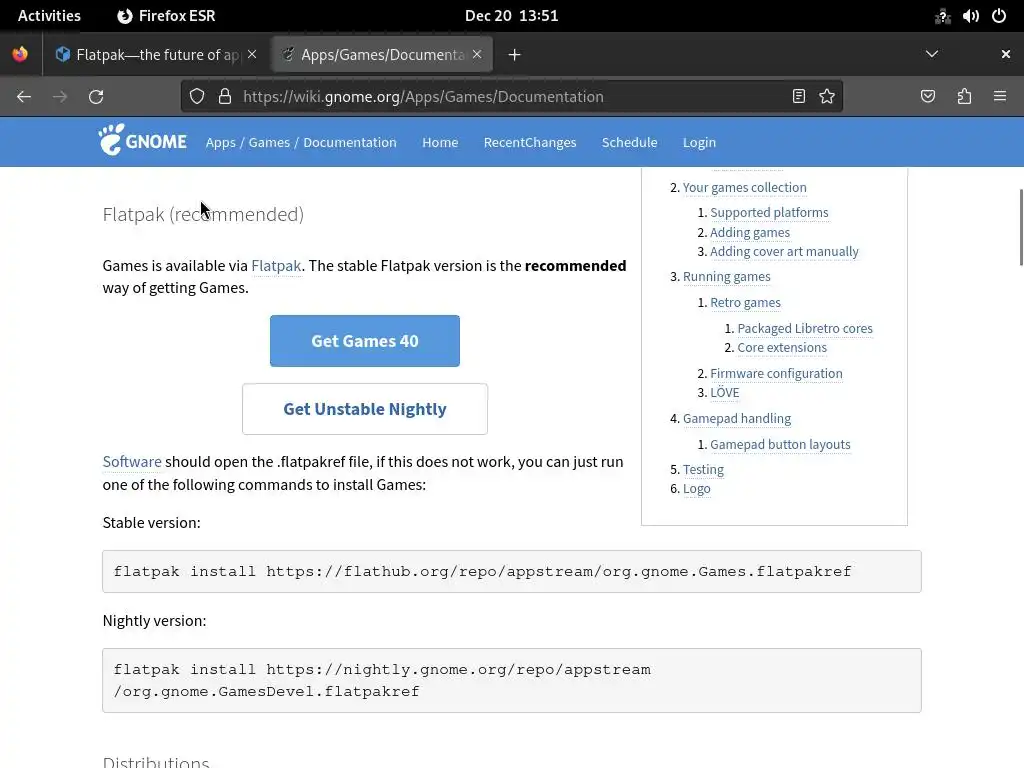This screenshot has height=768, width=1024.
Task: Open Schedule in the wiki header
Action: coord(630,142)
